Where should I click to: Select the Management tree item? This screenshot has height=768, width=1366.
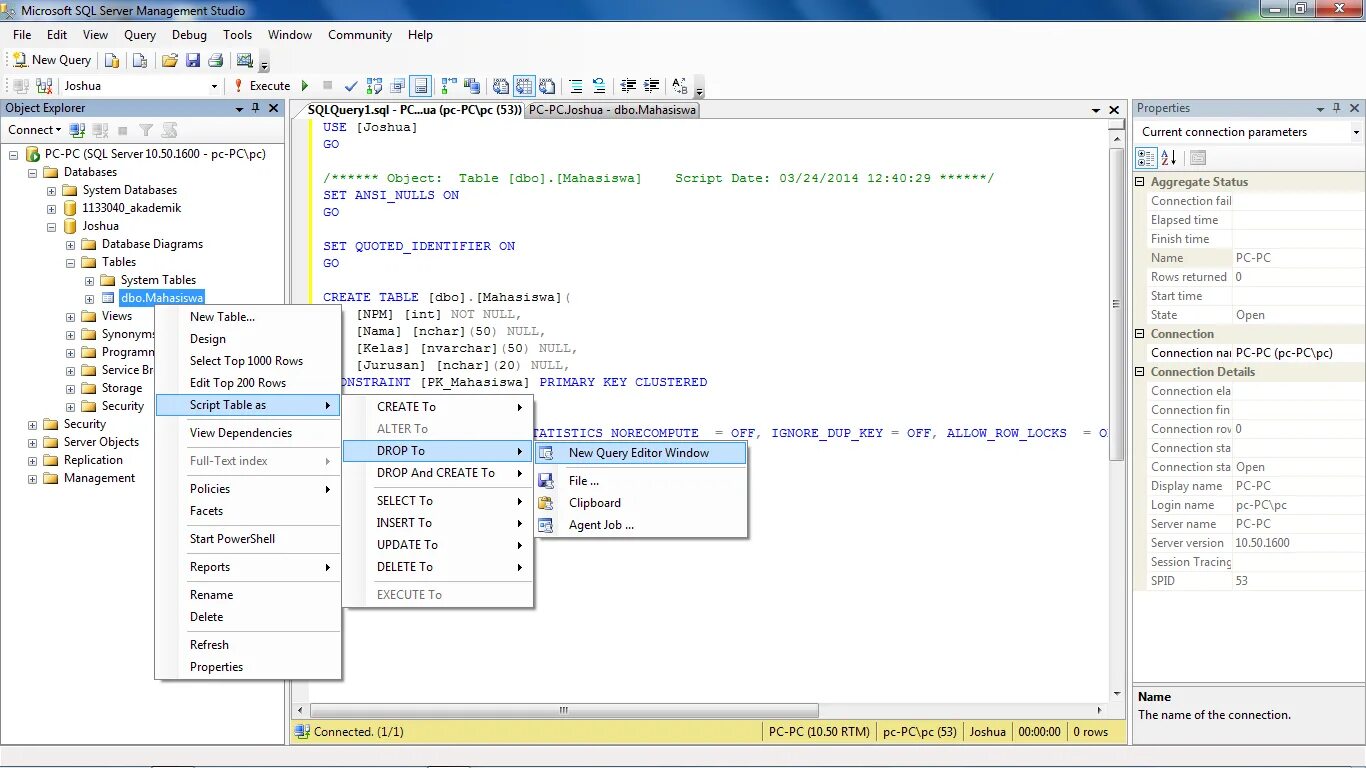tap(99, 478)
